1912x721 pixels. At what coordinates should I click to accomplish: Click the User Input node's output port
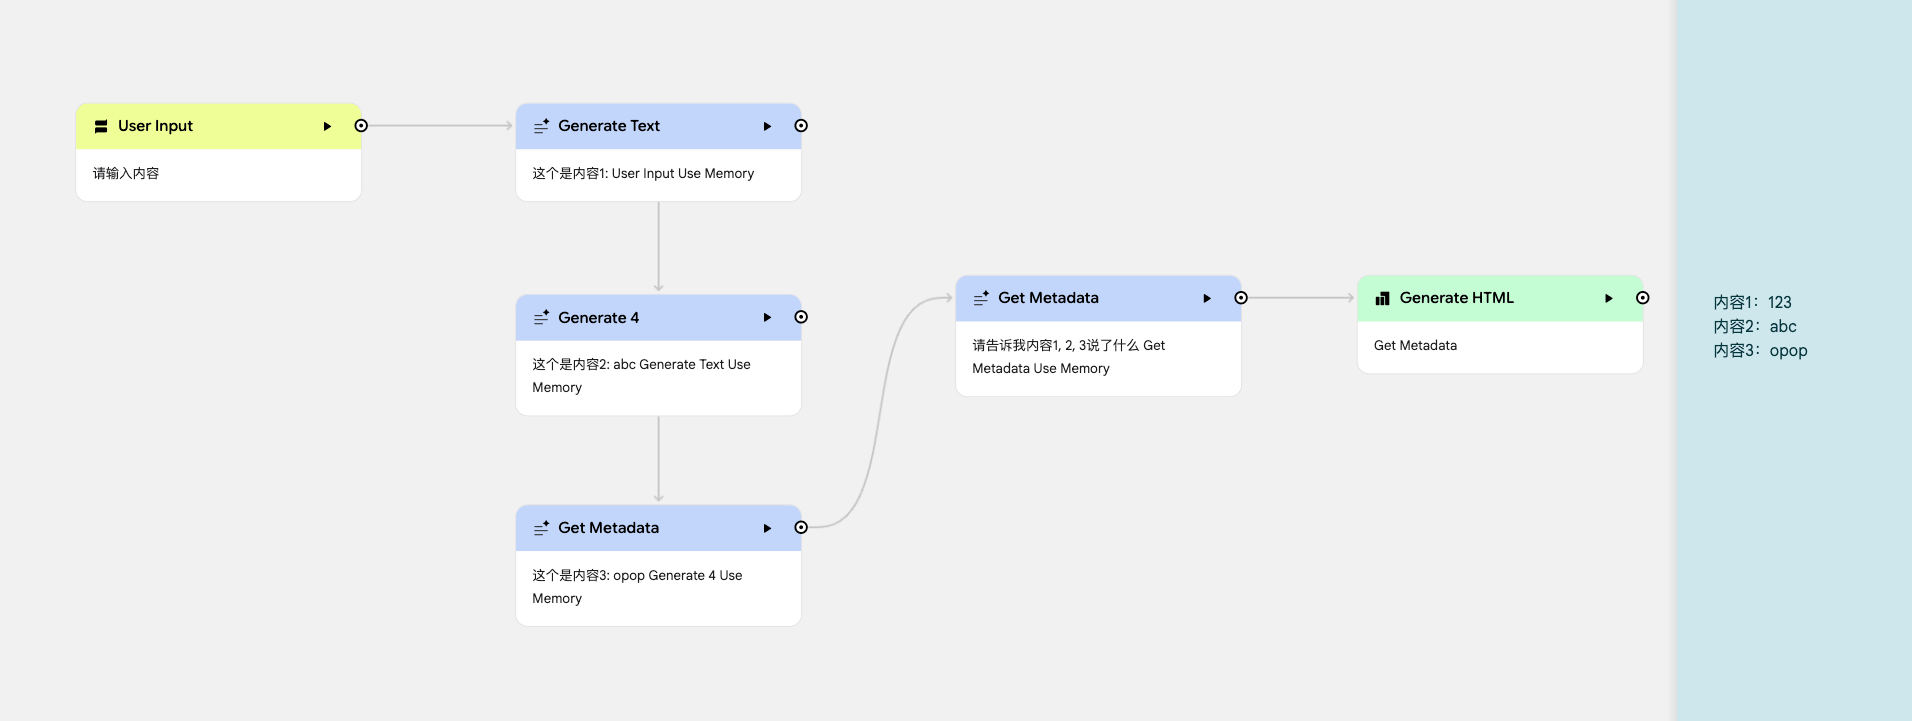361,126
